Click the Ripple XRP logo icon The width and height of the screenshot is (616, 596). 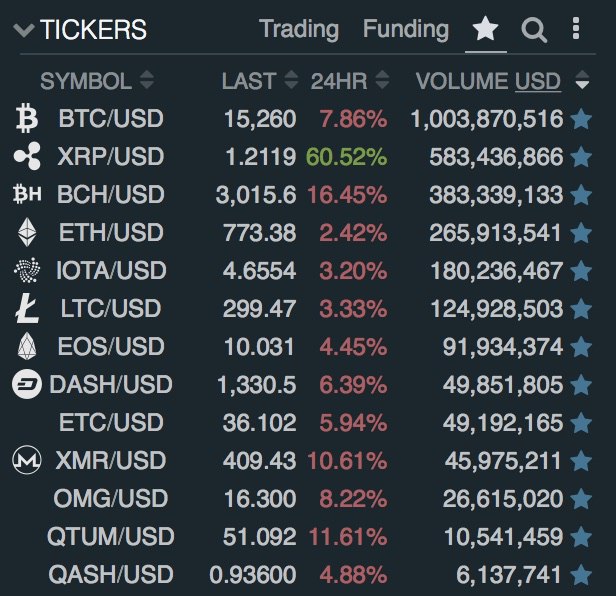pos(27,156)
